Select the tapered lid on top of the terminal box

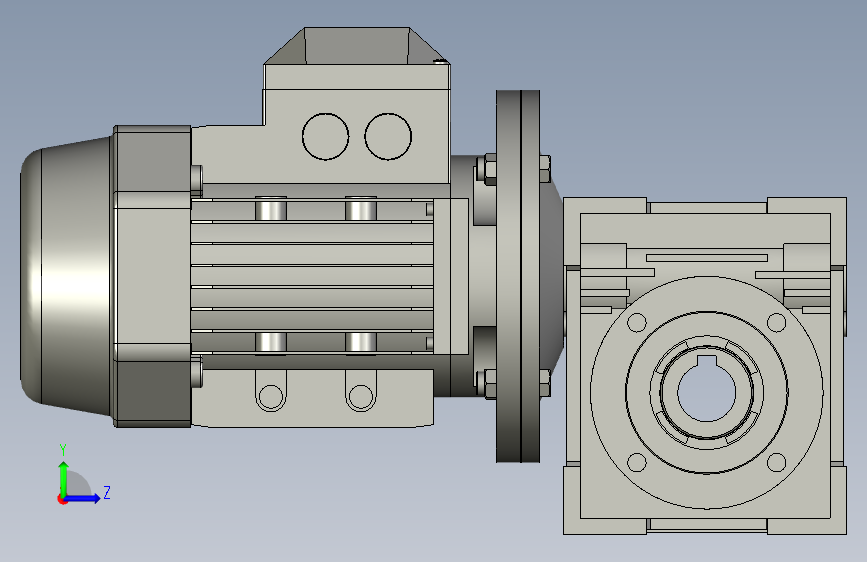pos(357,46)
